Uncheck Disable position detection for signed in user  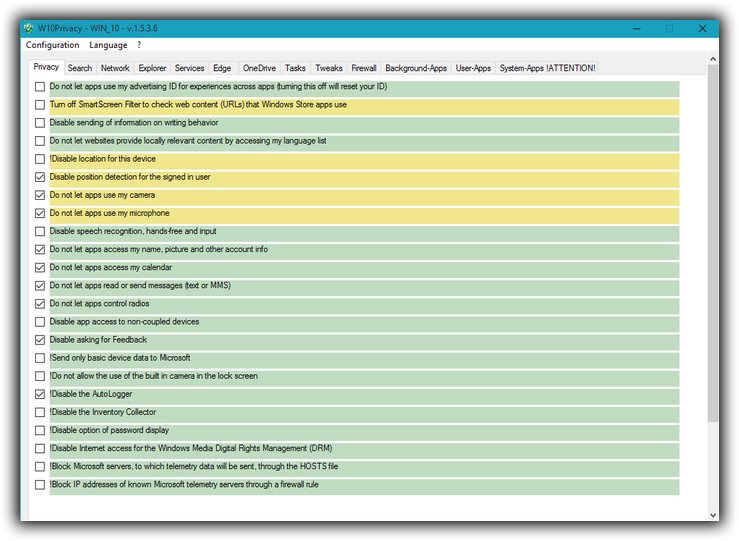tap(40, 177)
